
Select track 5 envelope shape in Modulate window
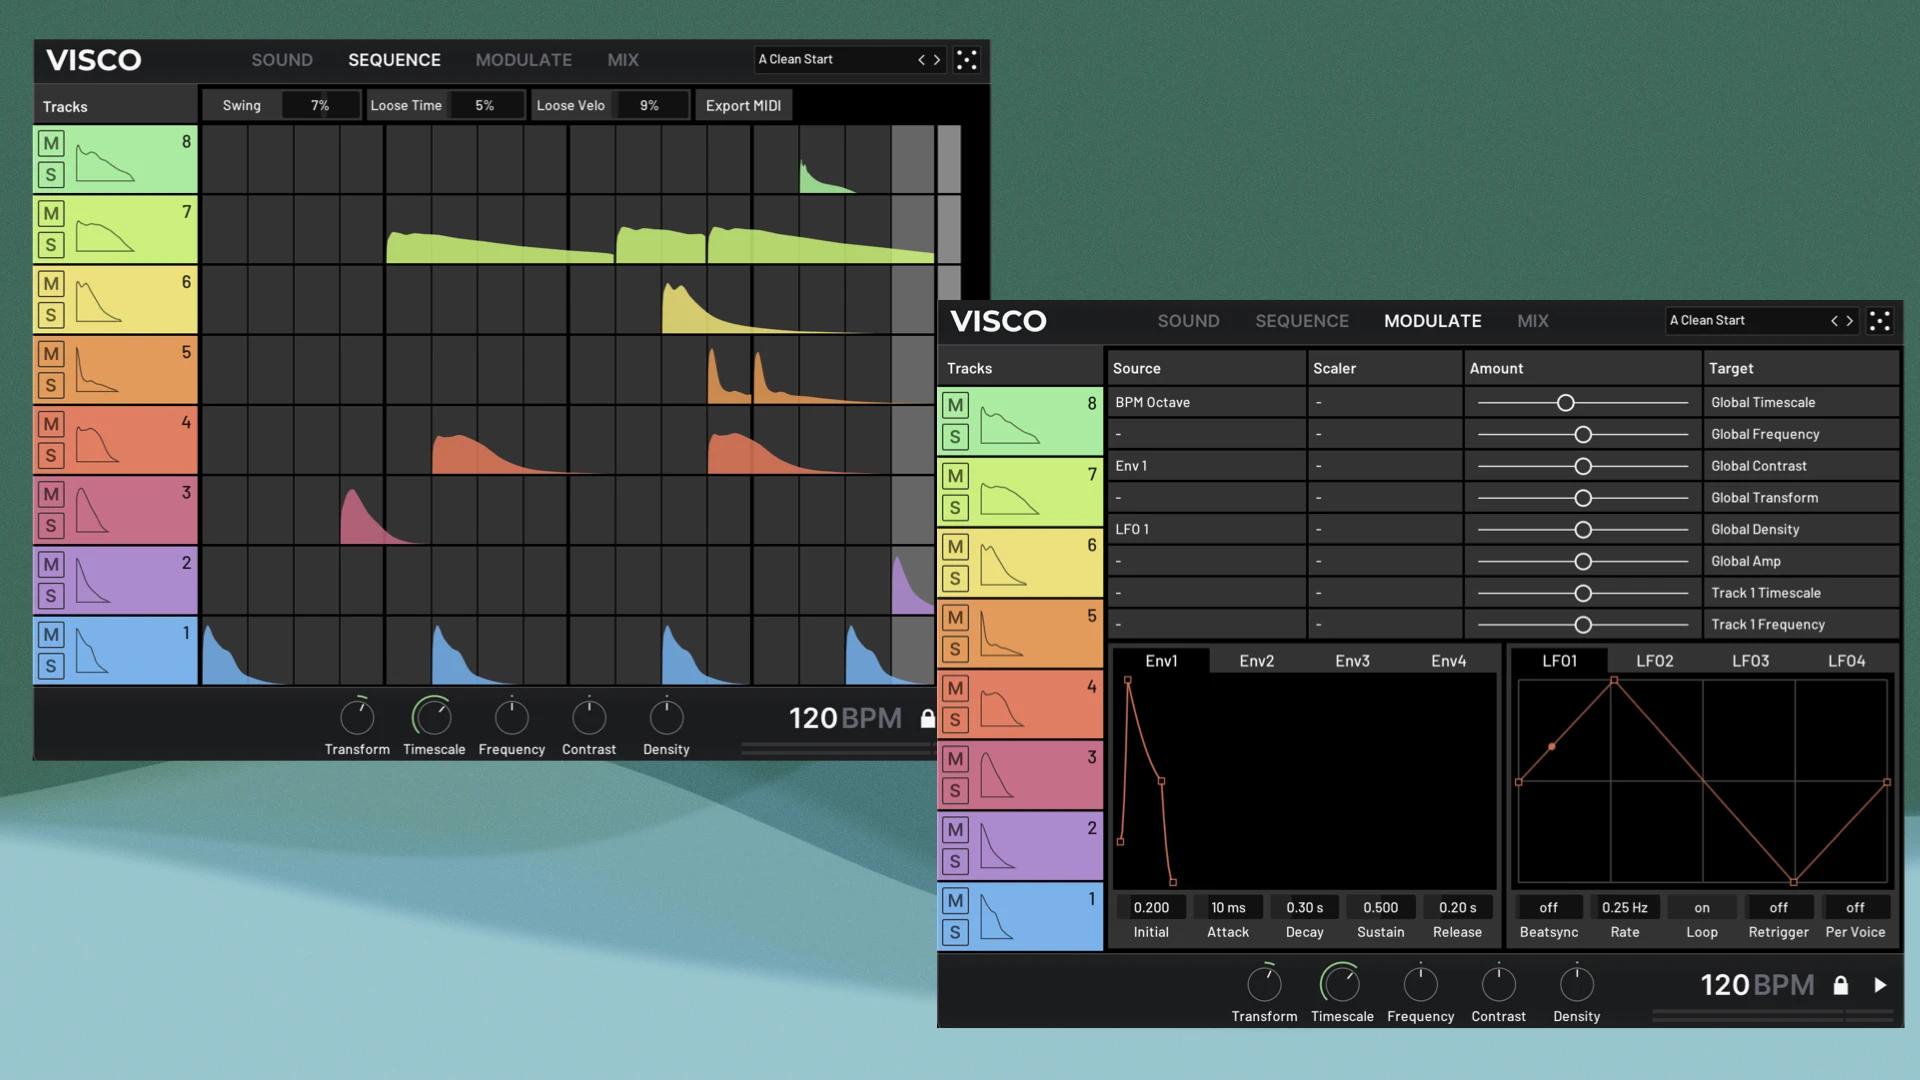coord(1001,635)
